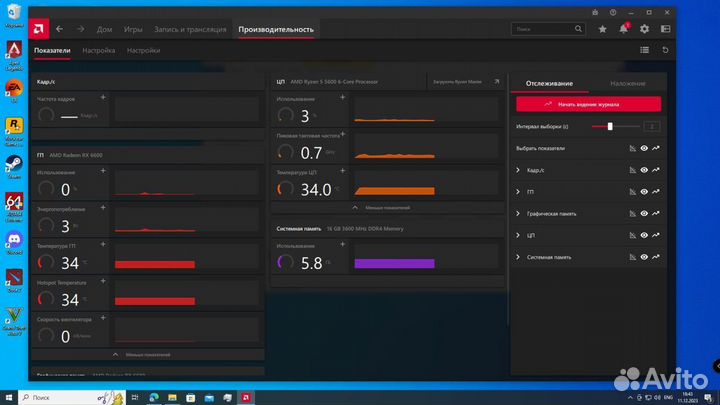Click Windows taskbar Поиск search box
The image size is (720, 405).
[72, 397]
